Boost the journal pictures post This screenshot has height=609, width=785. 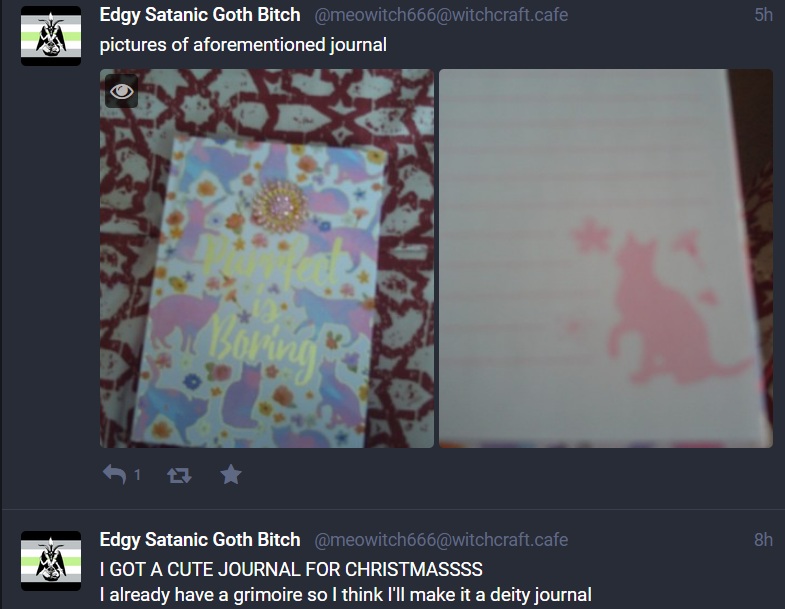tap(179, 475)
